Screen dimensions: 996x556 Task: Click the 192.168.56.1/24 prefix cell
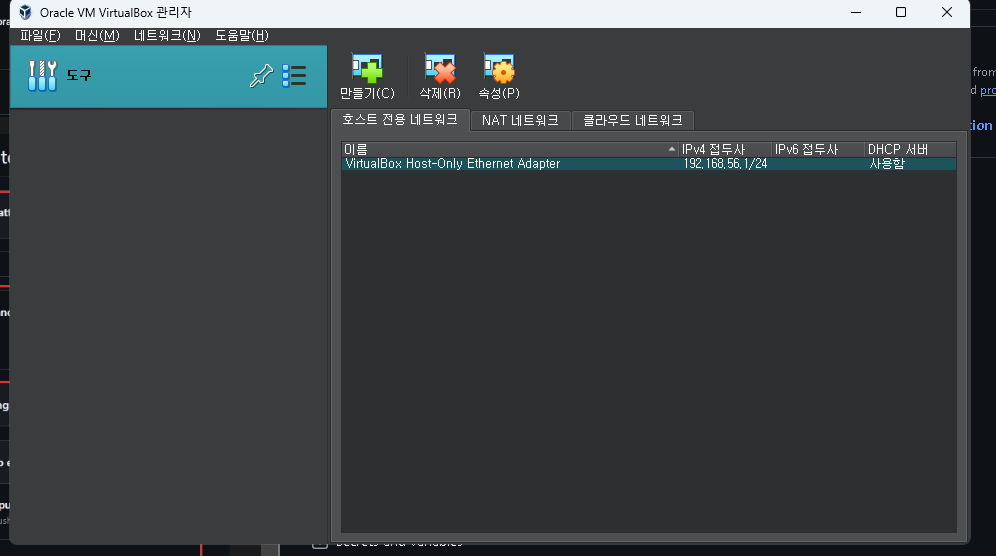[x=725, y=164]
